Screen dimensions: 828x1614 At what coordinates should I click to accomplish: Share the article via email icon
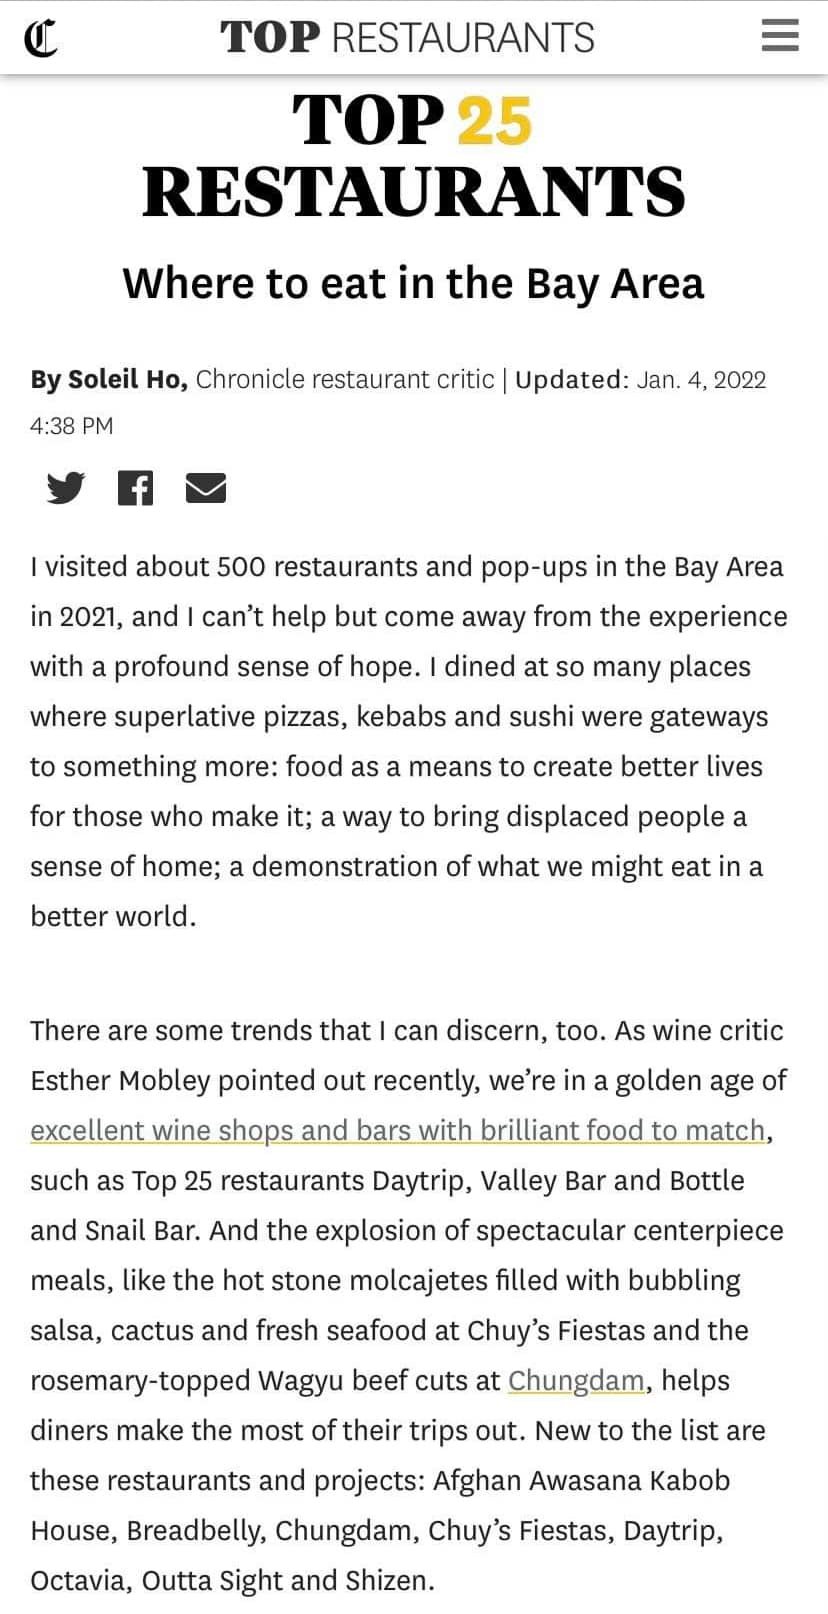206,488
